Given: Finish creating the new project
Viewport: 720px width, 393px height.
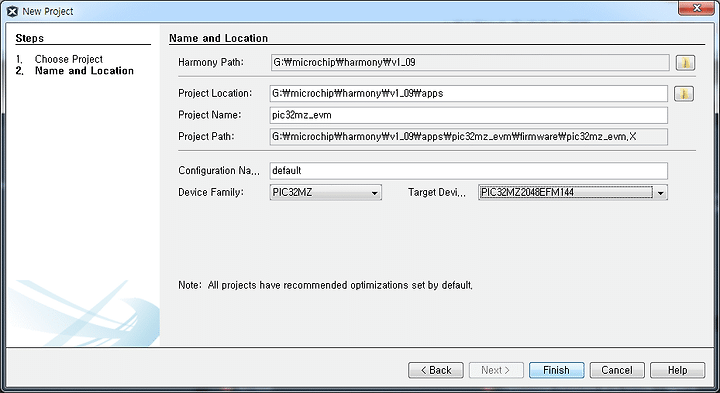Looking at the screenshot, I should 557,370.
